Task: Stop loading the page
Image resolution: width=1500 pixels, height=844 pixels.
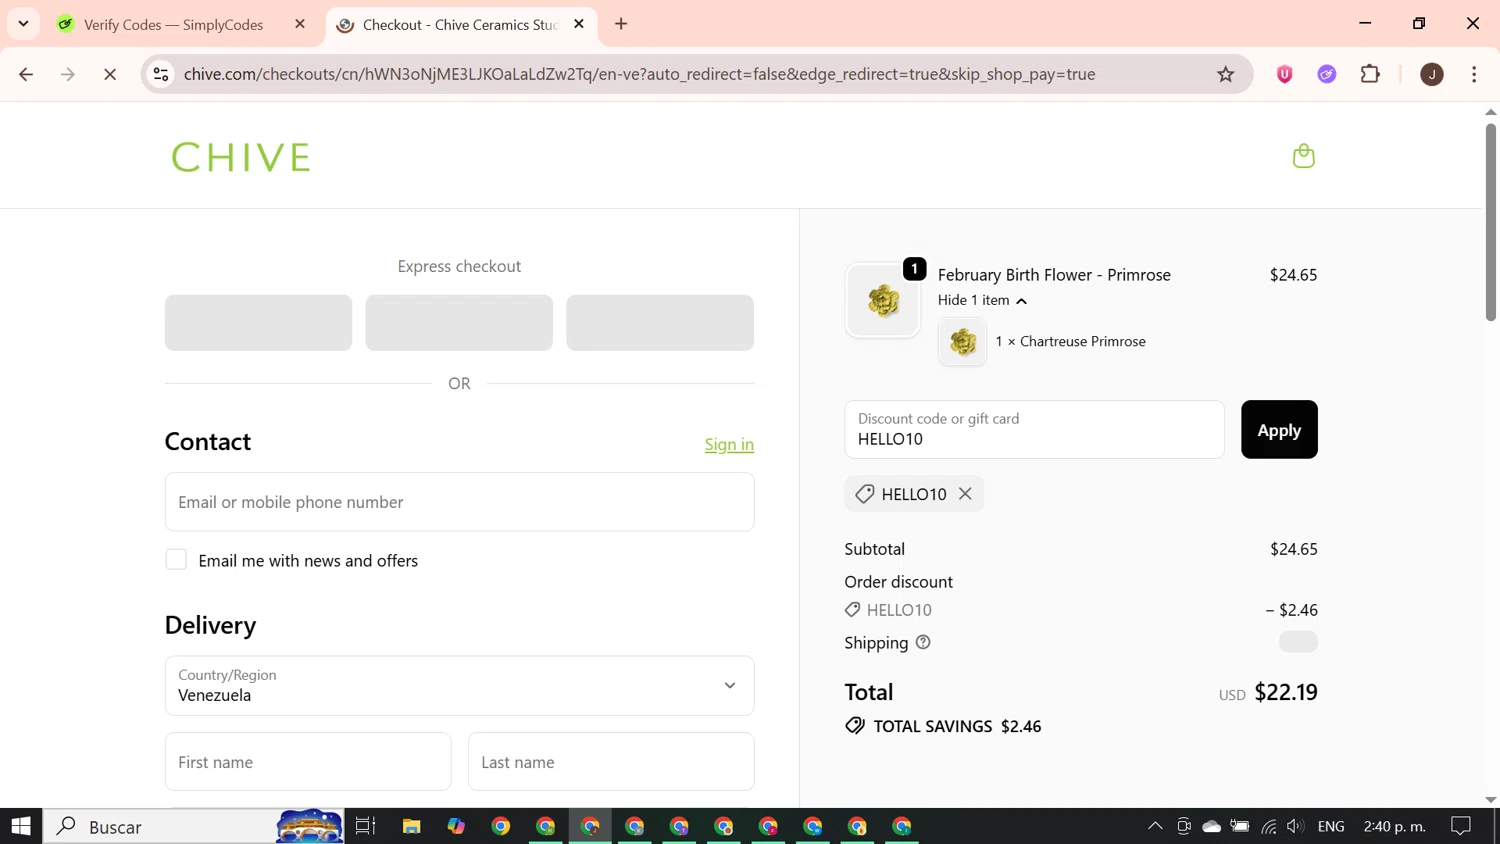Action: (110, 74)
